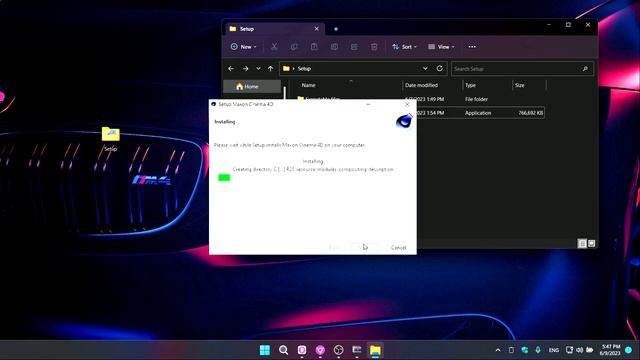Expand address bar history dropdown
The image size is (640, 360).
(425, 69)
